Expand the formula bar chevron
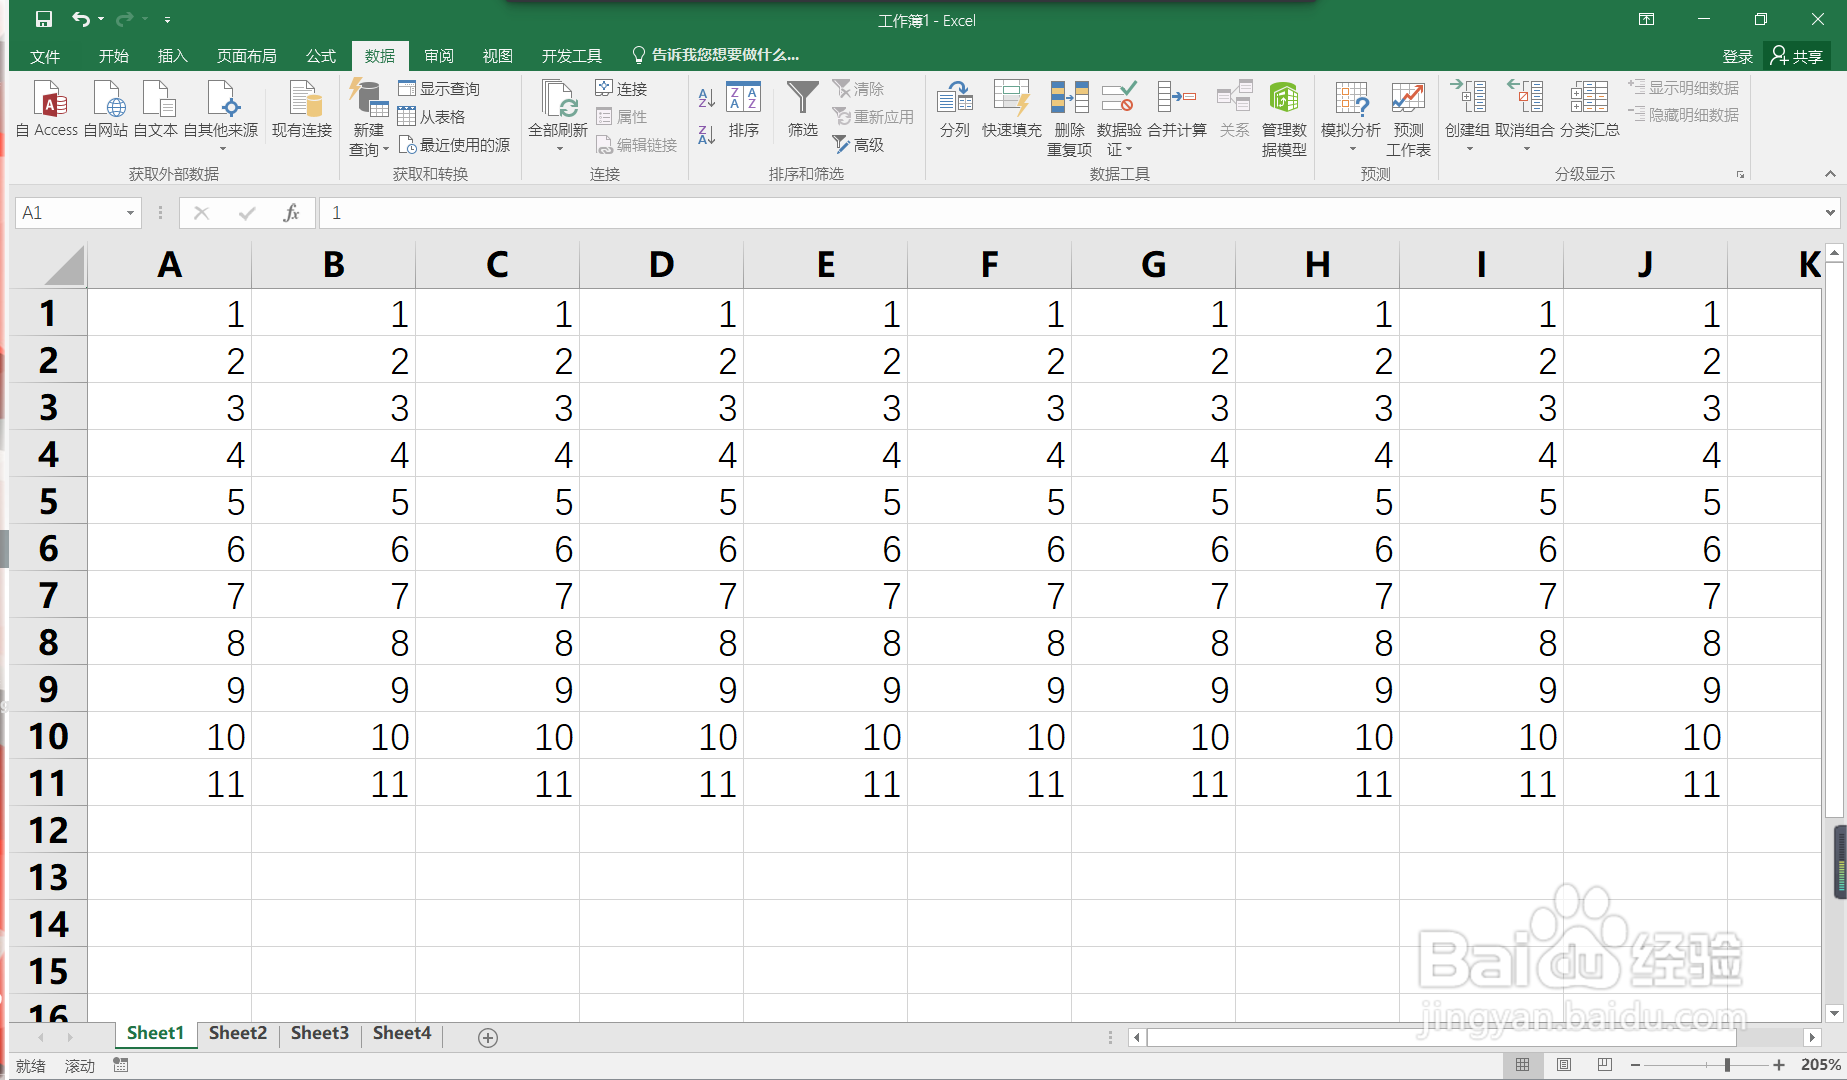 [x=1830, y=213]
